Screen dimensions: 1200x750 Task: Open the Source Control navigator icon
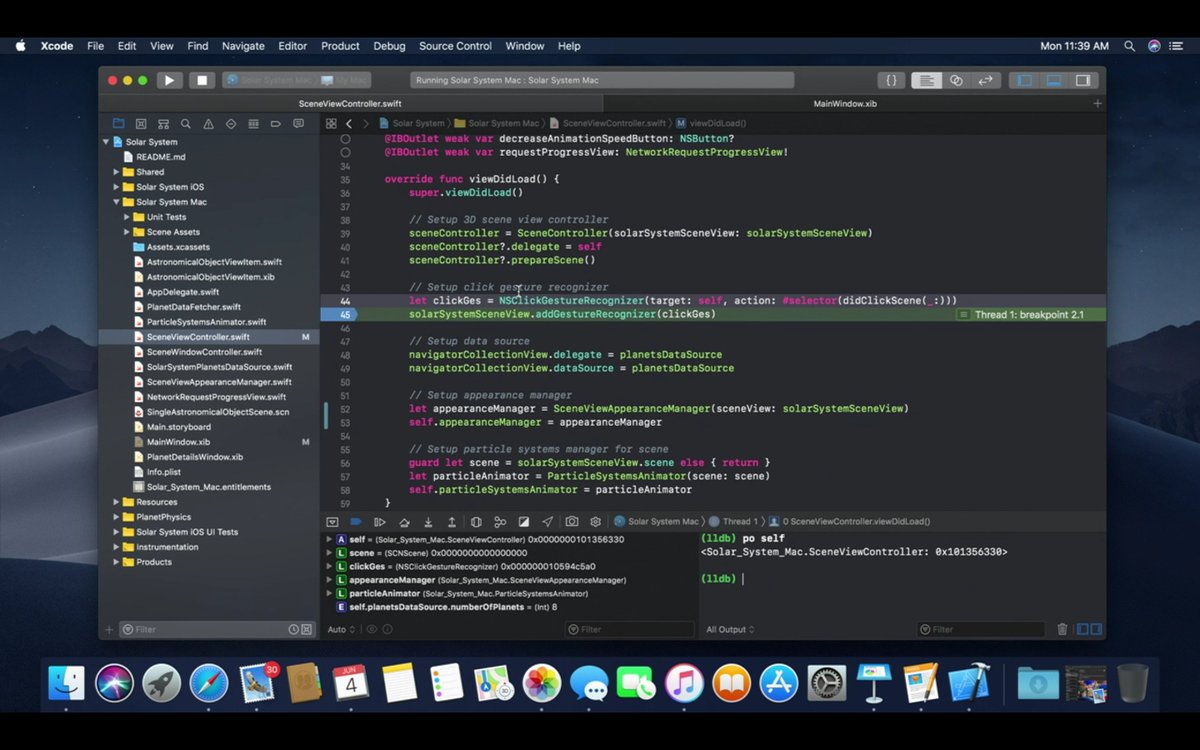pos(141,124)
